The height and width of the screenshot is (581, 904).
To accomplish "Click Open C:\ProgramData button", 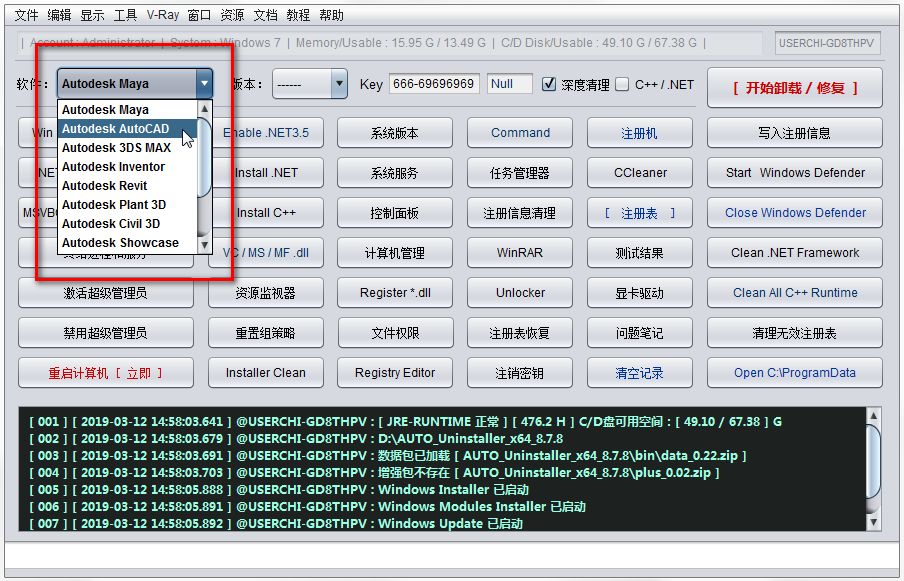I will [x=794, y=373].
